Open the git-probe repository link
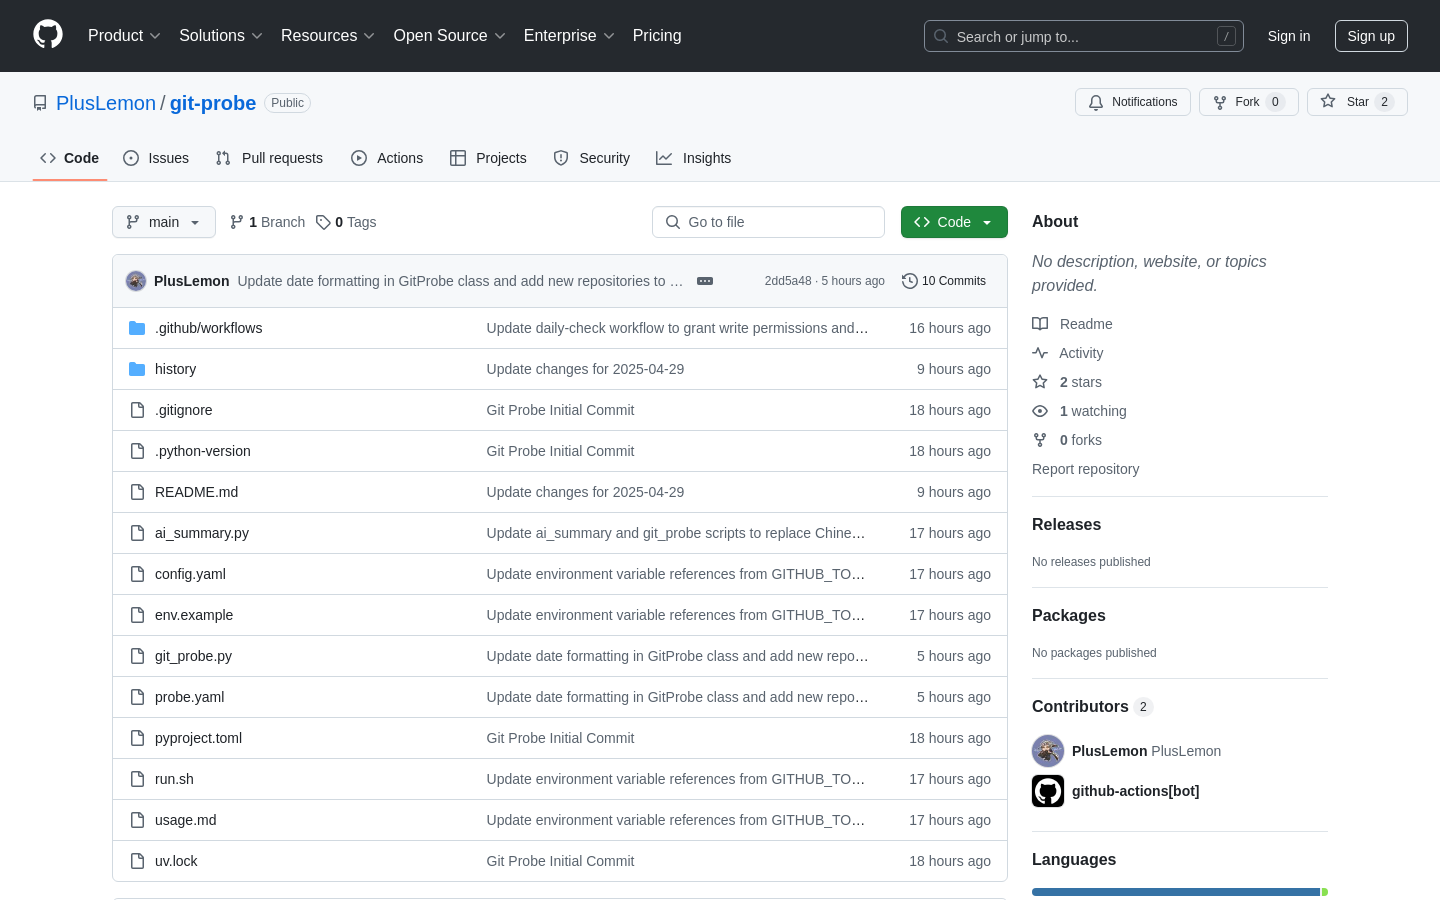The height and width of the screenshot is (900, 1440). (x=213, y=103)
